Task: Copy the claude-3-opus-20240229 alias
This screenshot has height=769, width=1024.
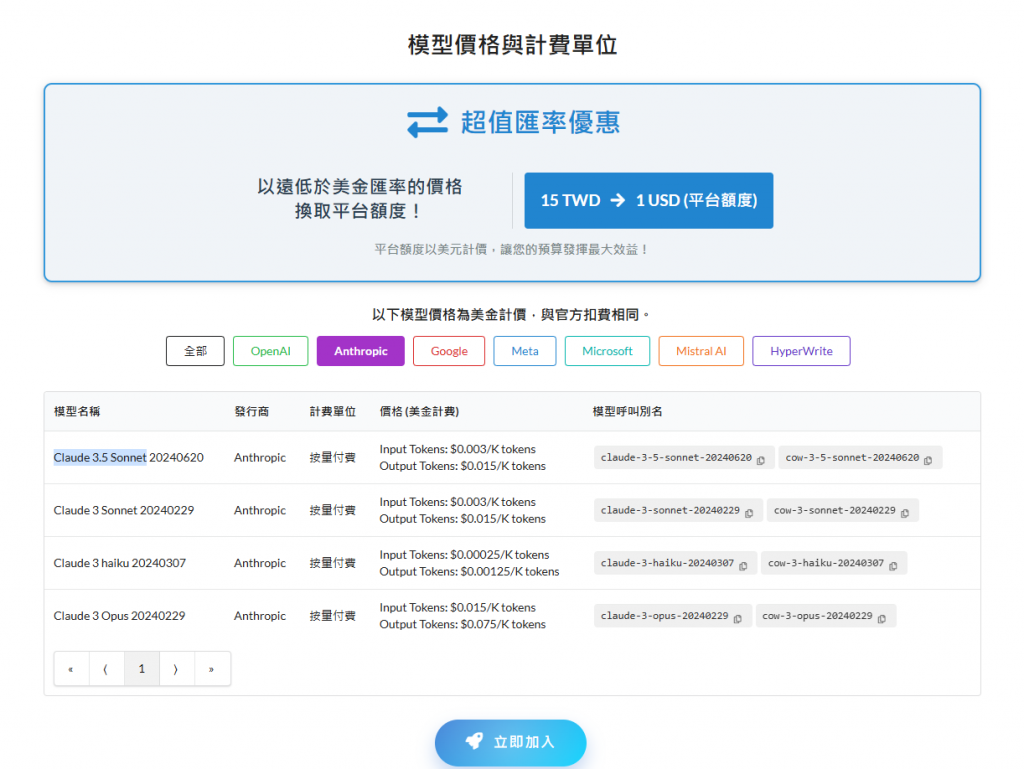Action: (x=737, y=619)
